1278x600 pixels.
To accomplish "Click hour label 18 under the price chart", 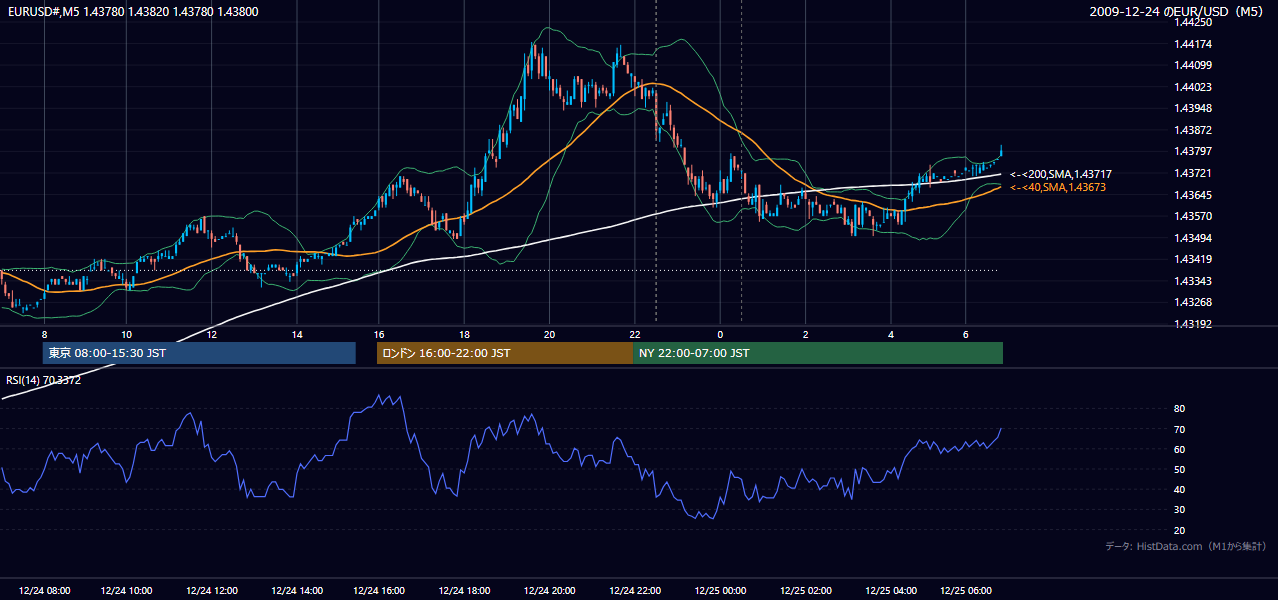I will click(465, 334).
